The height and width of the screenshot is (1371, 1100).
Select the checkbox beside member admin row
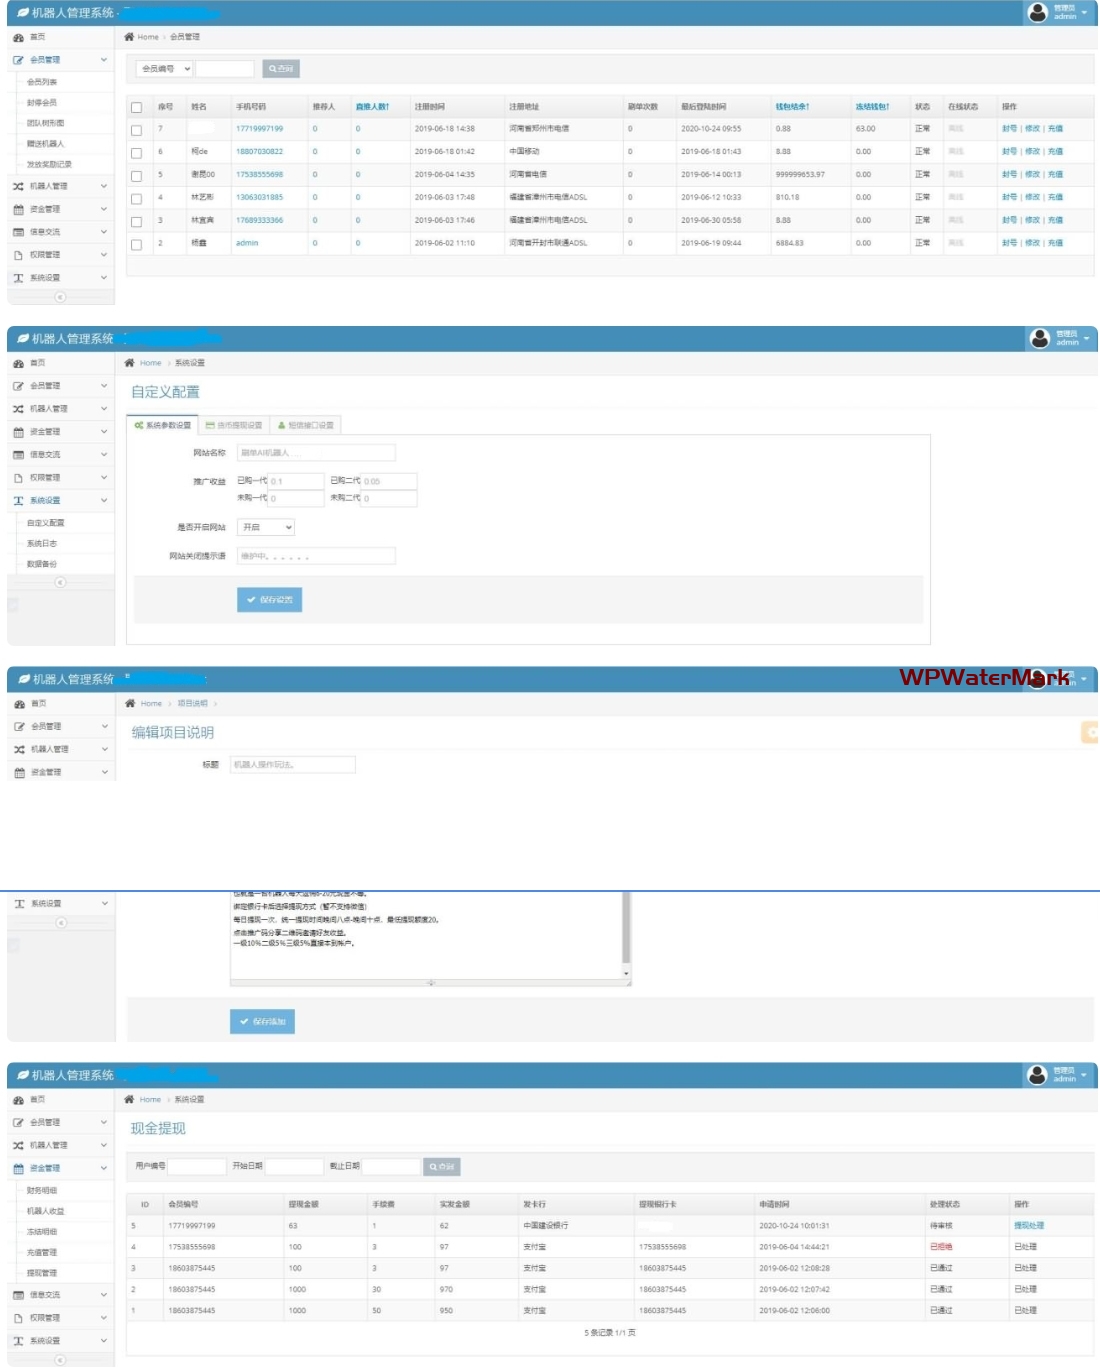136,244
